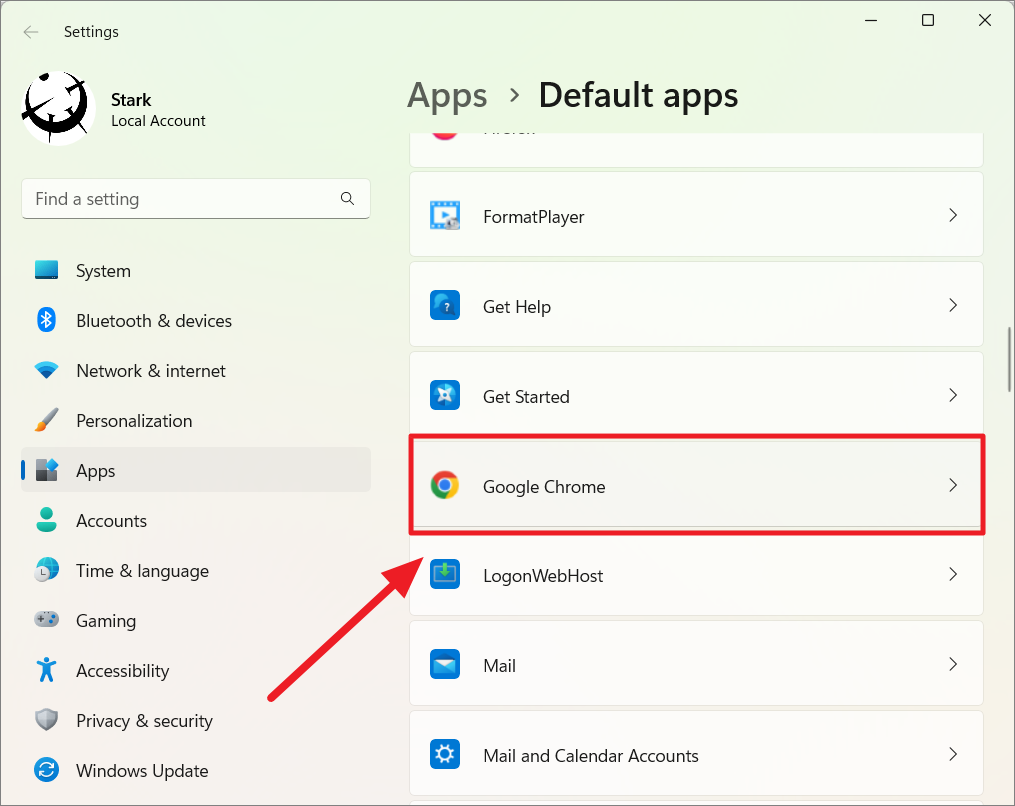Expand Get Help chevron arrow

(x=953, y=305)
